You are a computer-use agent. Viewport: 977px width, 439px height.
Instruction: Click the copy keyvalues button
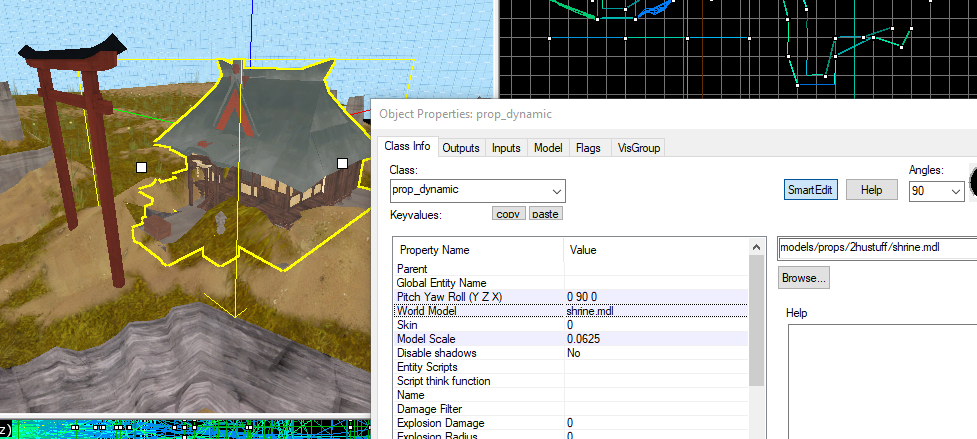[508, 214]
